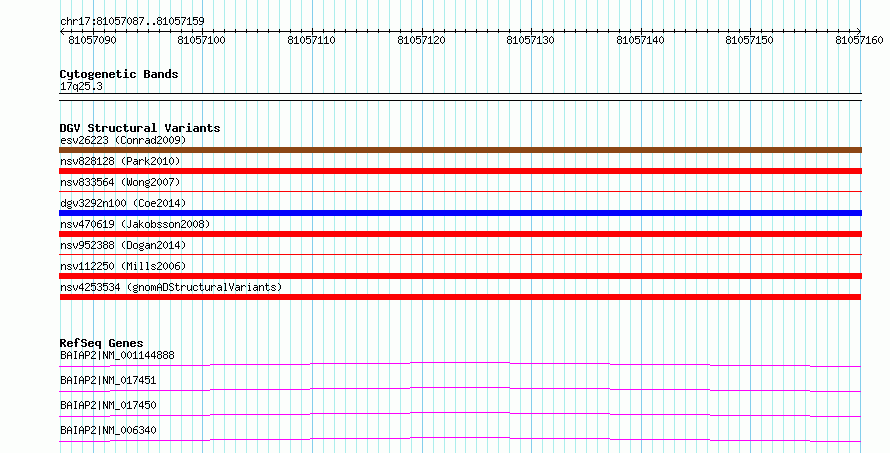Click ruler position 81057130
The height and width of the screenshot is (453, 890).
tap(530, 40)
